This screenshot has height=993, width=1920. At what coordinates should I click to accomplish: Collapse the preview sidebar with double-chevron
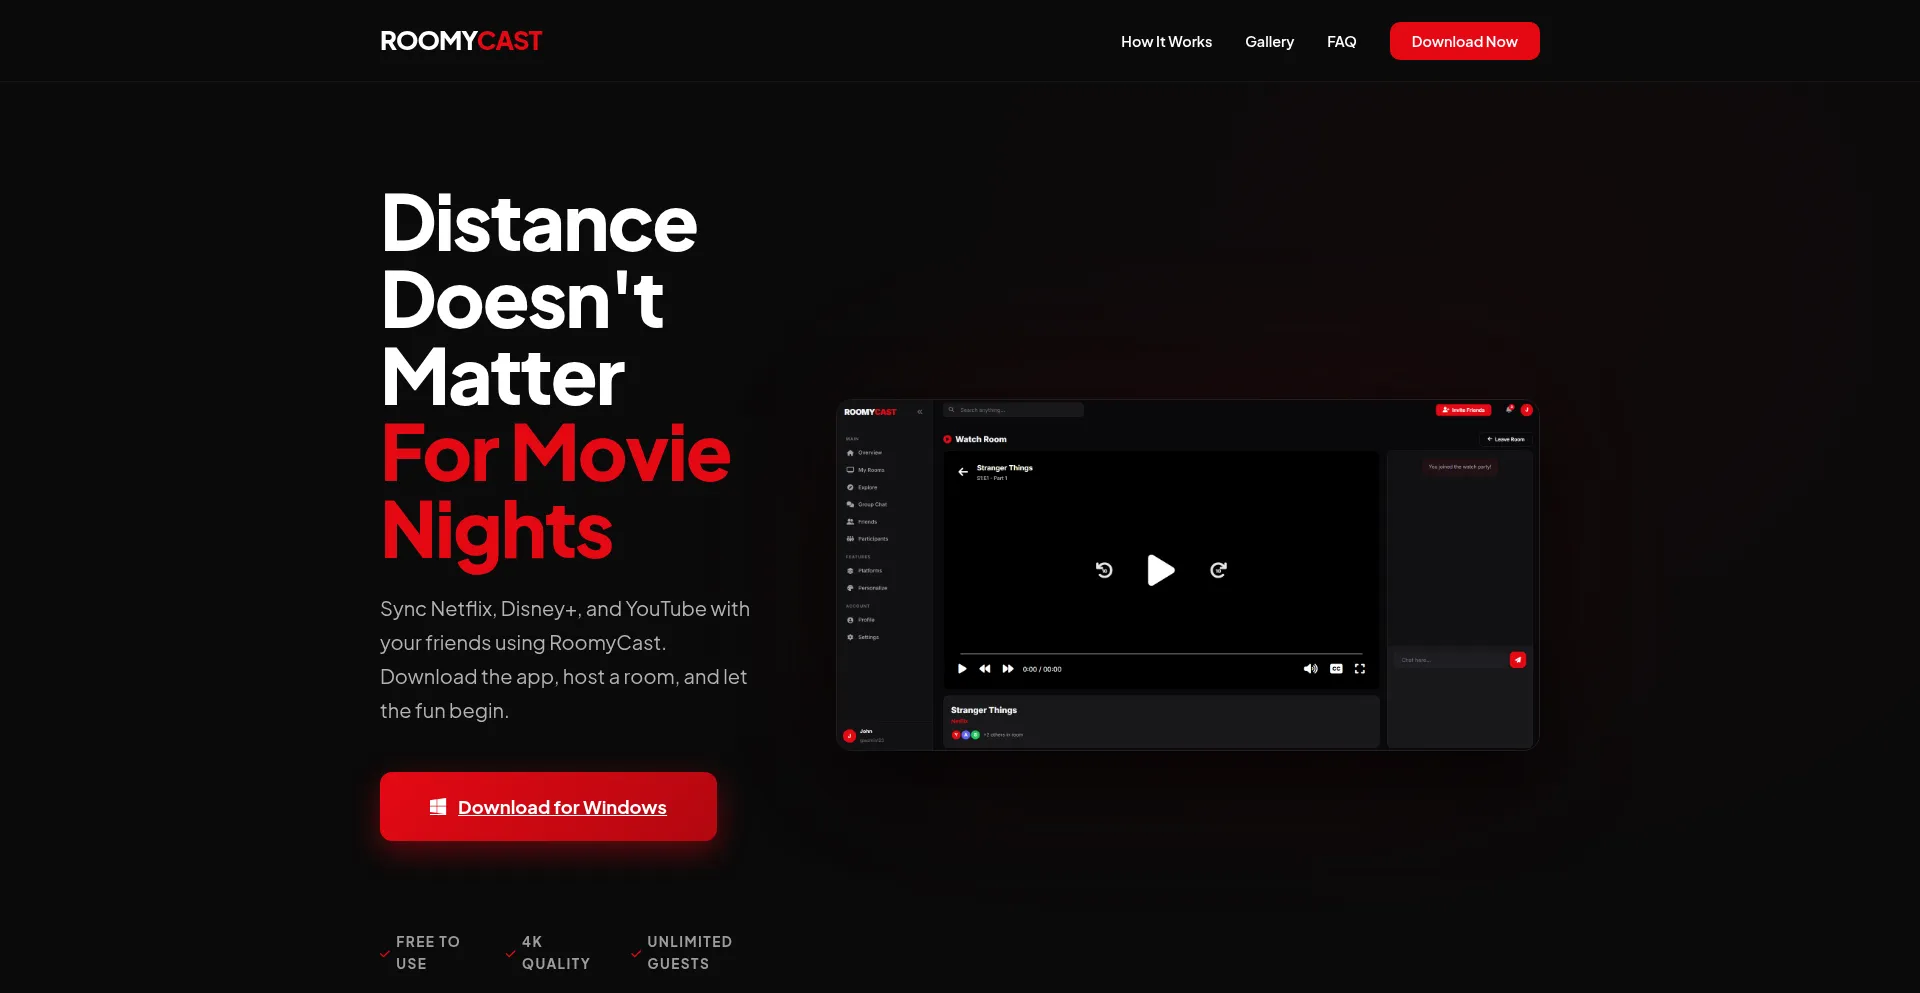[x=920, y=412]
